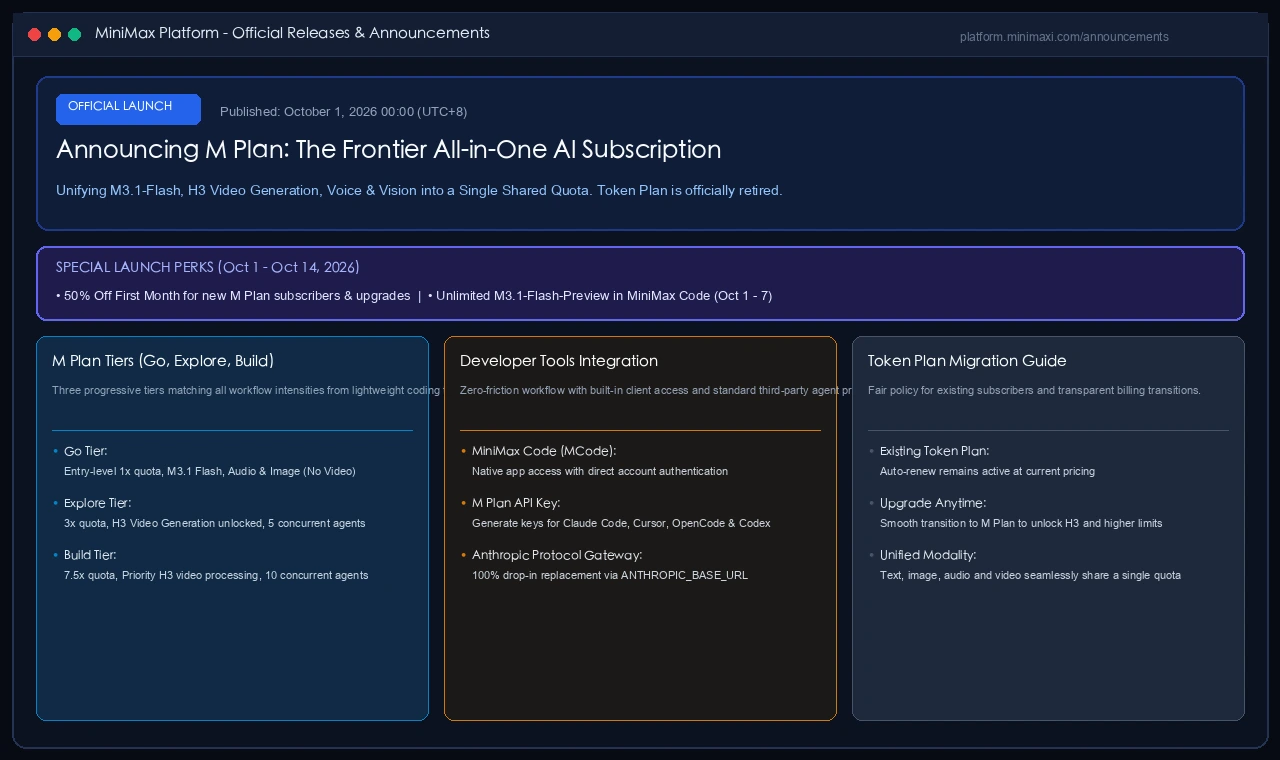The image size is (1280, 760).
Task: Click the 'Anthropic Protocol Gateway:' item
Action: coord(557,555)
